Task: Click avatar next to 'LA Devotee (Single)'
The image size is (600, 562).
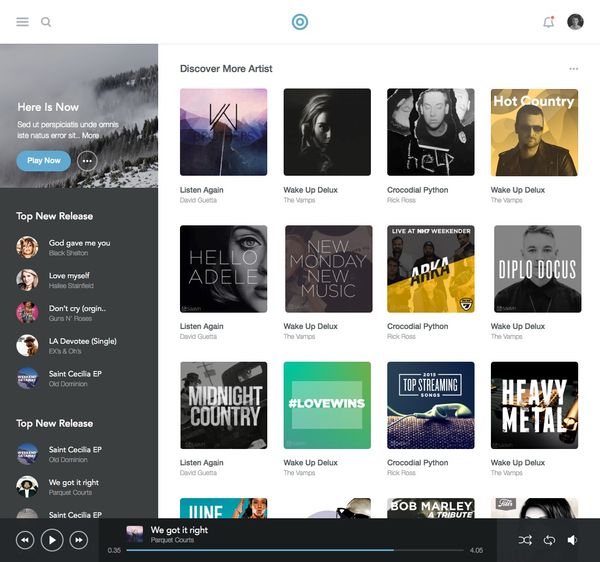Action: coord(27,345)
